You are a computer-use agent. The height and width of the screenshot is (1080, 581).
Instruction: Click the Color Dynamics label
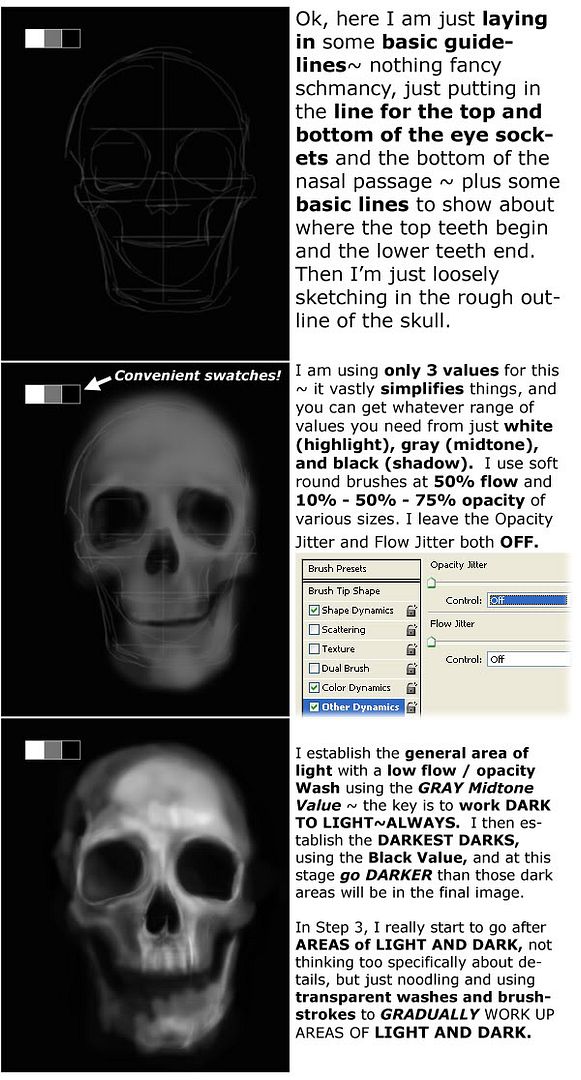(x=356, y=687)
